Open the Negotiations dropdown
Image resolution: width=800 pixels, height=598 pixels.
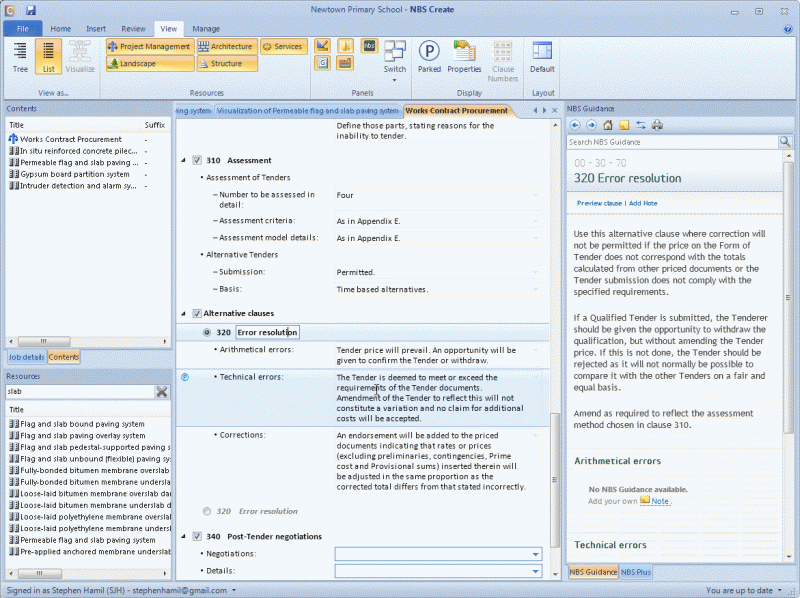(535, 552)
